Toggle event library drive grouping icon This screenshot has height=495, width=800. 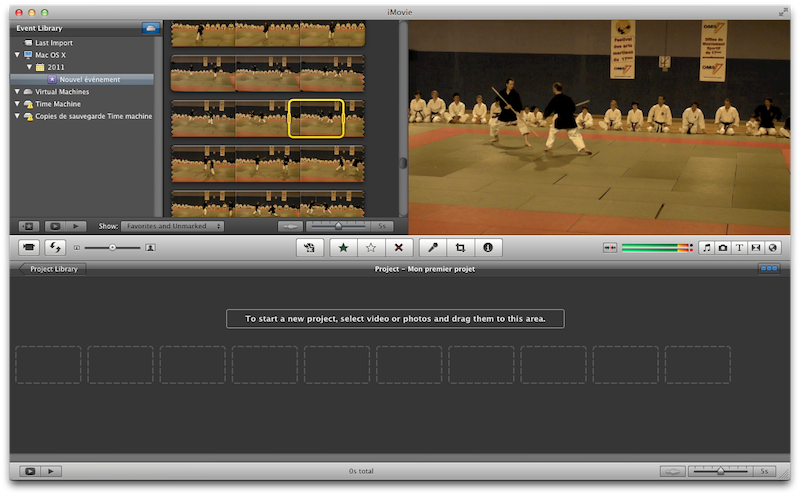pyautogui.click(x=151, y=28)
